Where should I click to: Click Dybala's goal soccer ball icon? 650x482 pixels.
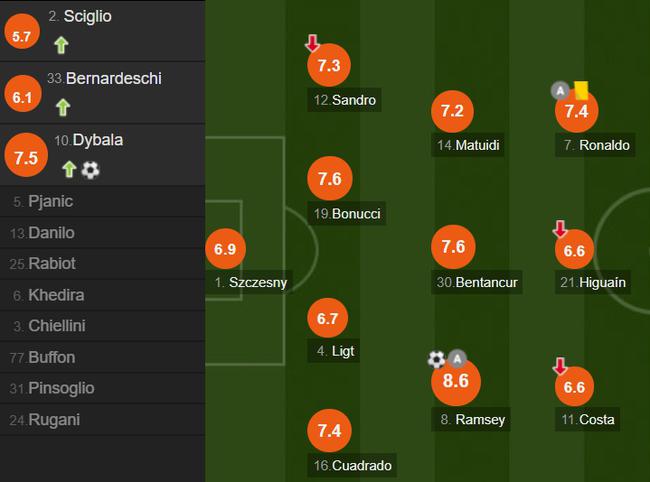[x=90, y=170]
